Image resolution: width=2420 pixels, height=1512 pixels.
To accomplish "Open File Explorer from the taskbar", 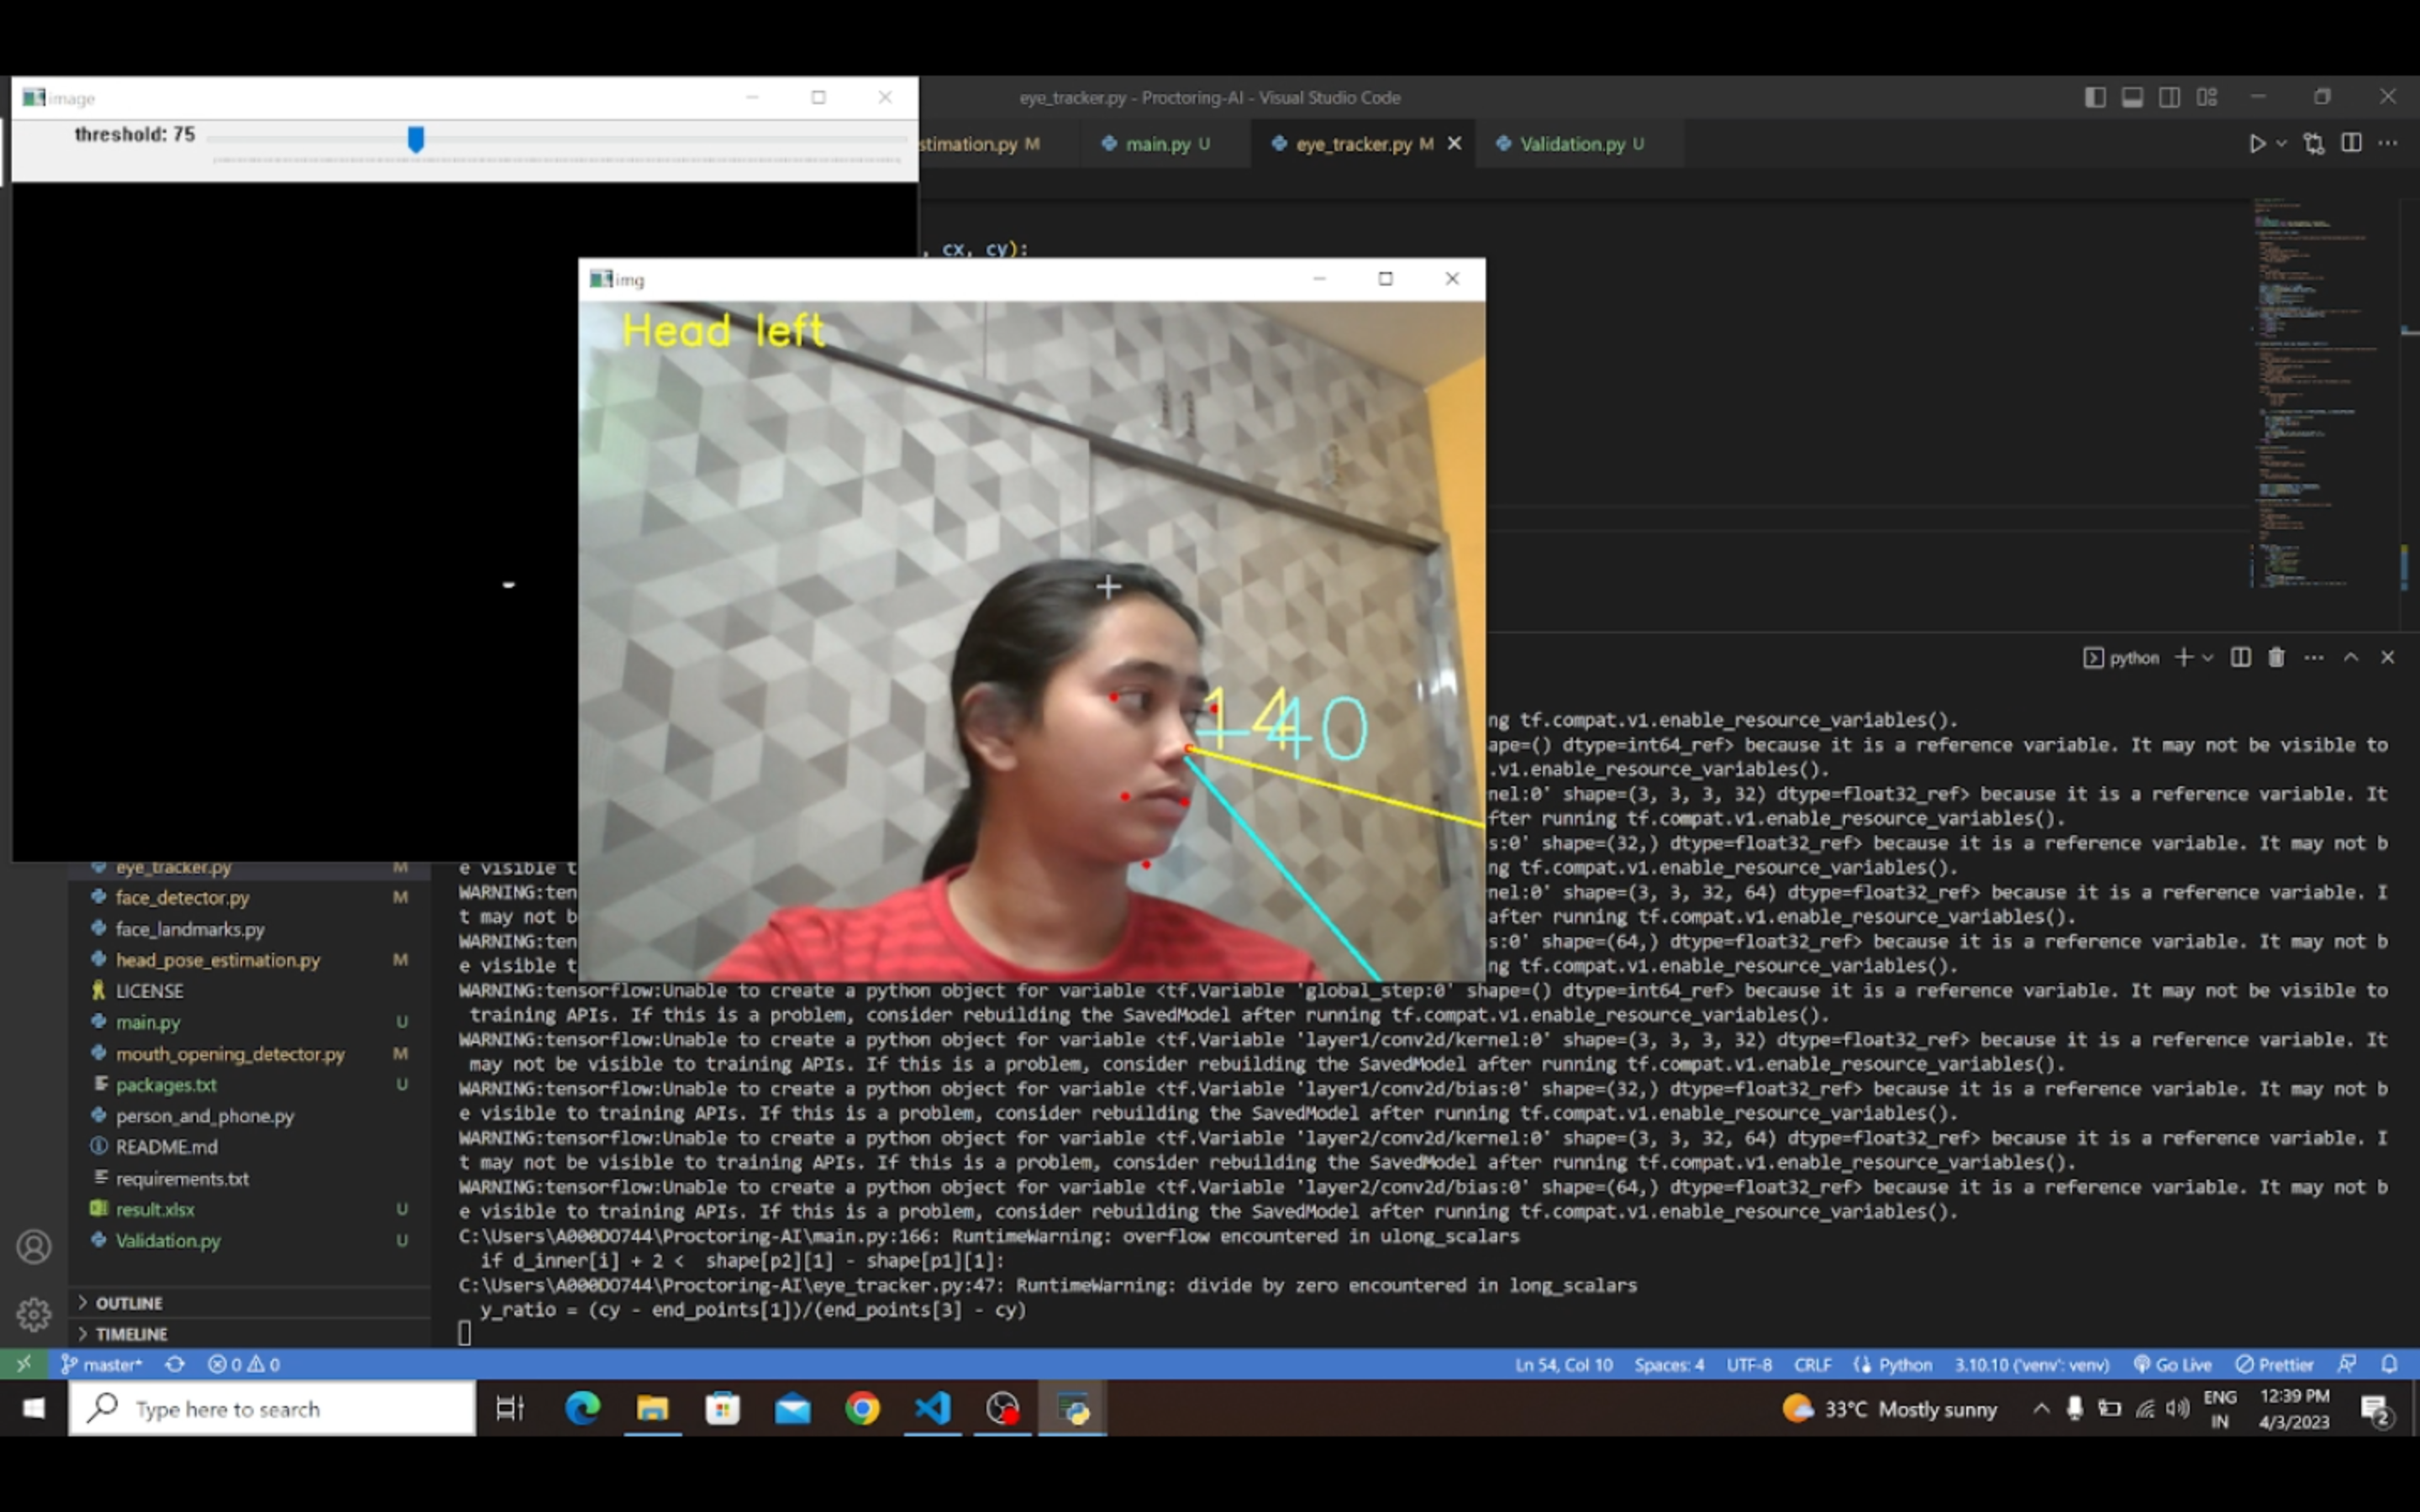I will [652, 1408].
